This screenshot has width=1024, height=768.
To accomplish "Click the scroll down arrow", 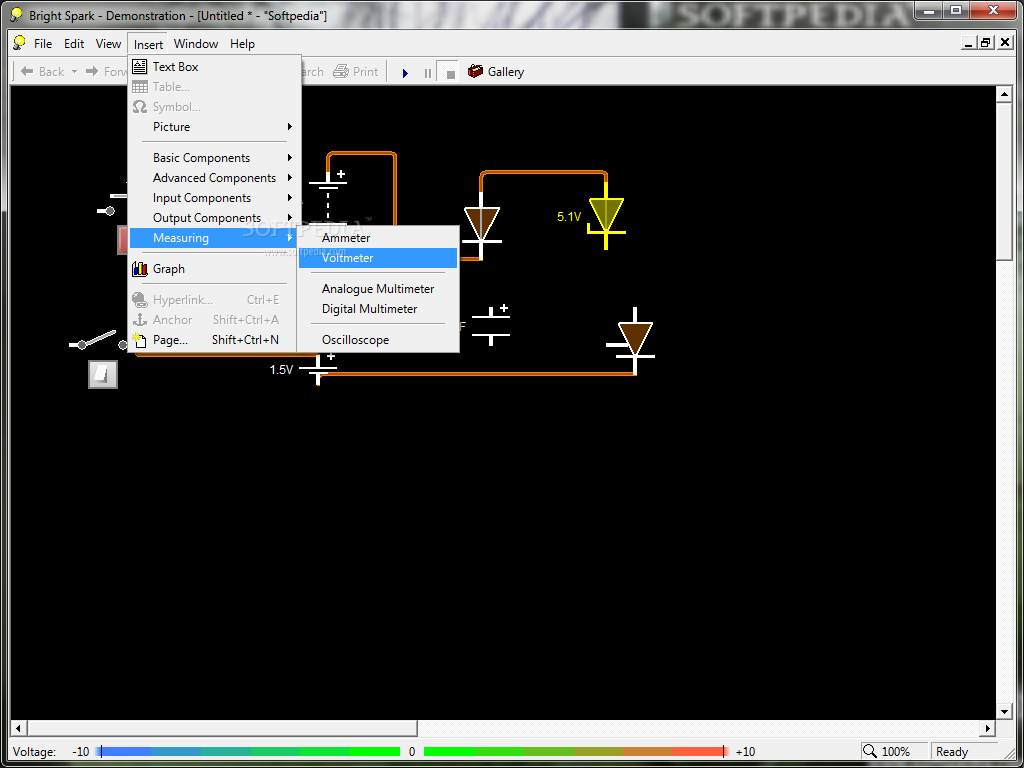I will click(x=1004, y=712).
